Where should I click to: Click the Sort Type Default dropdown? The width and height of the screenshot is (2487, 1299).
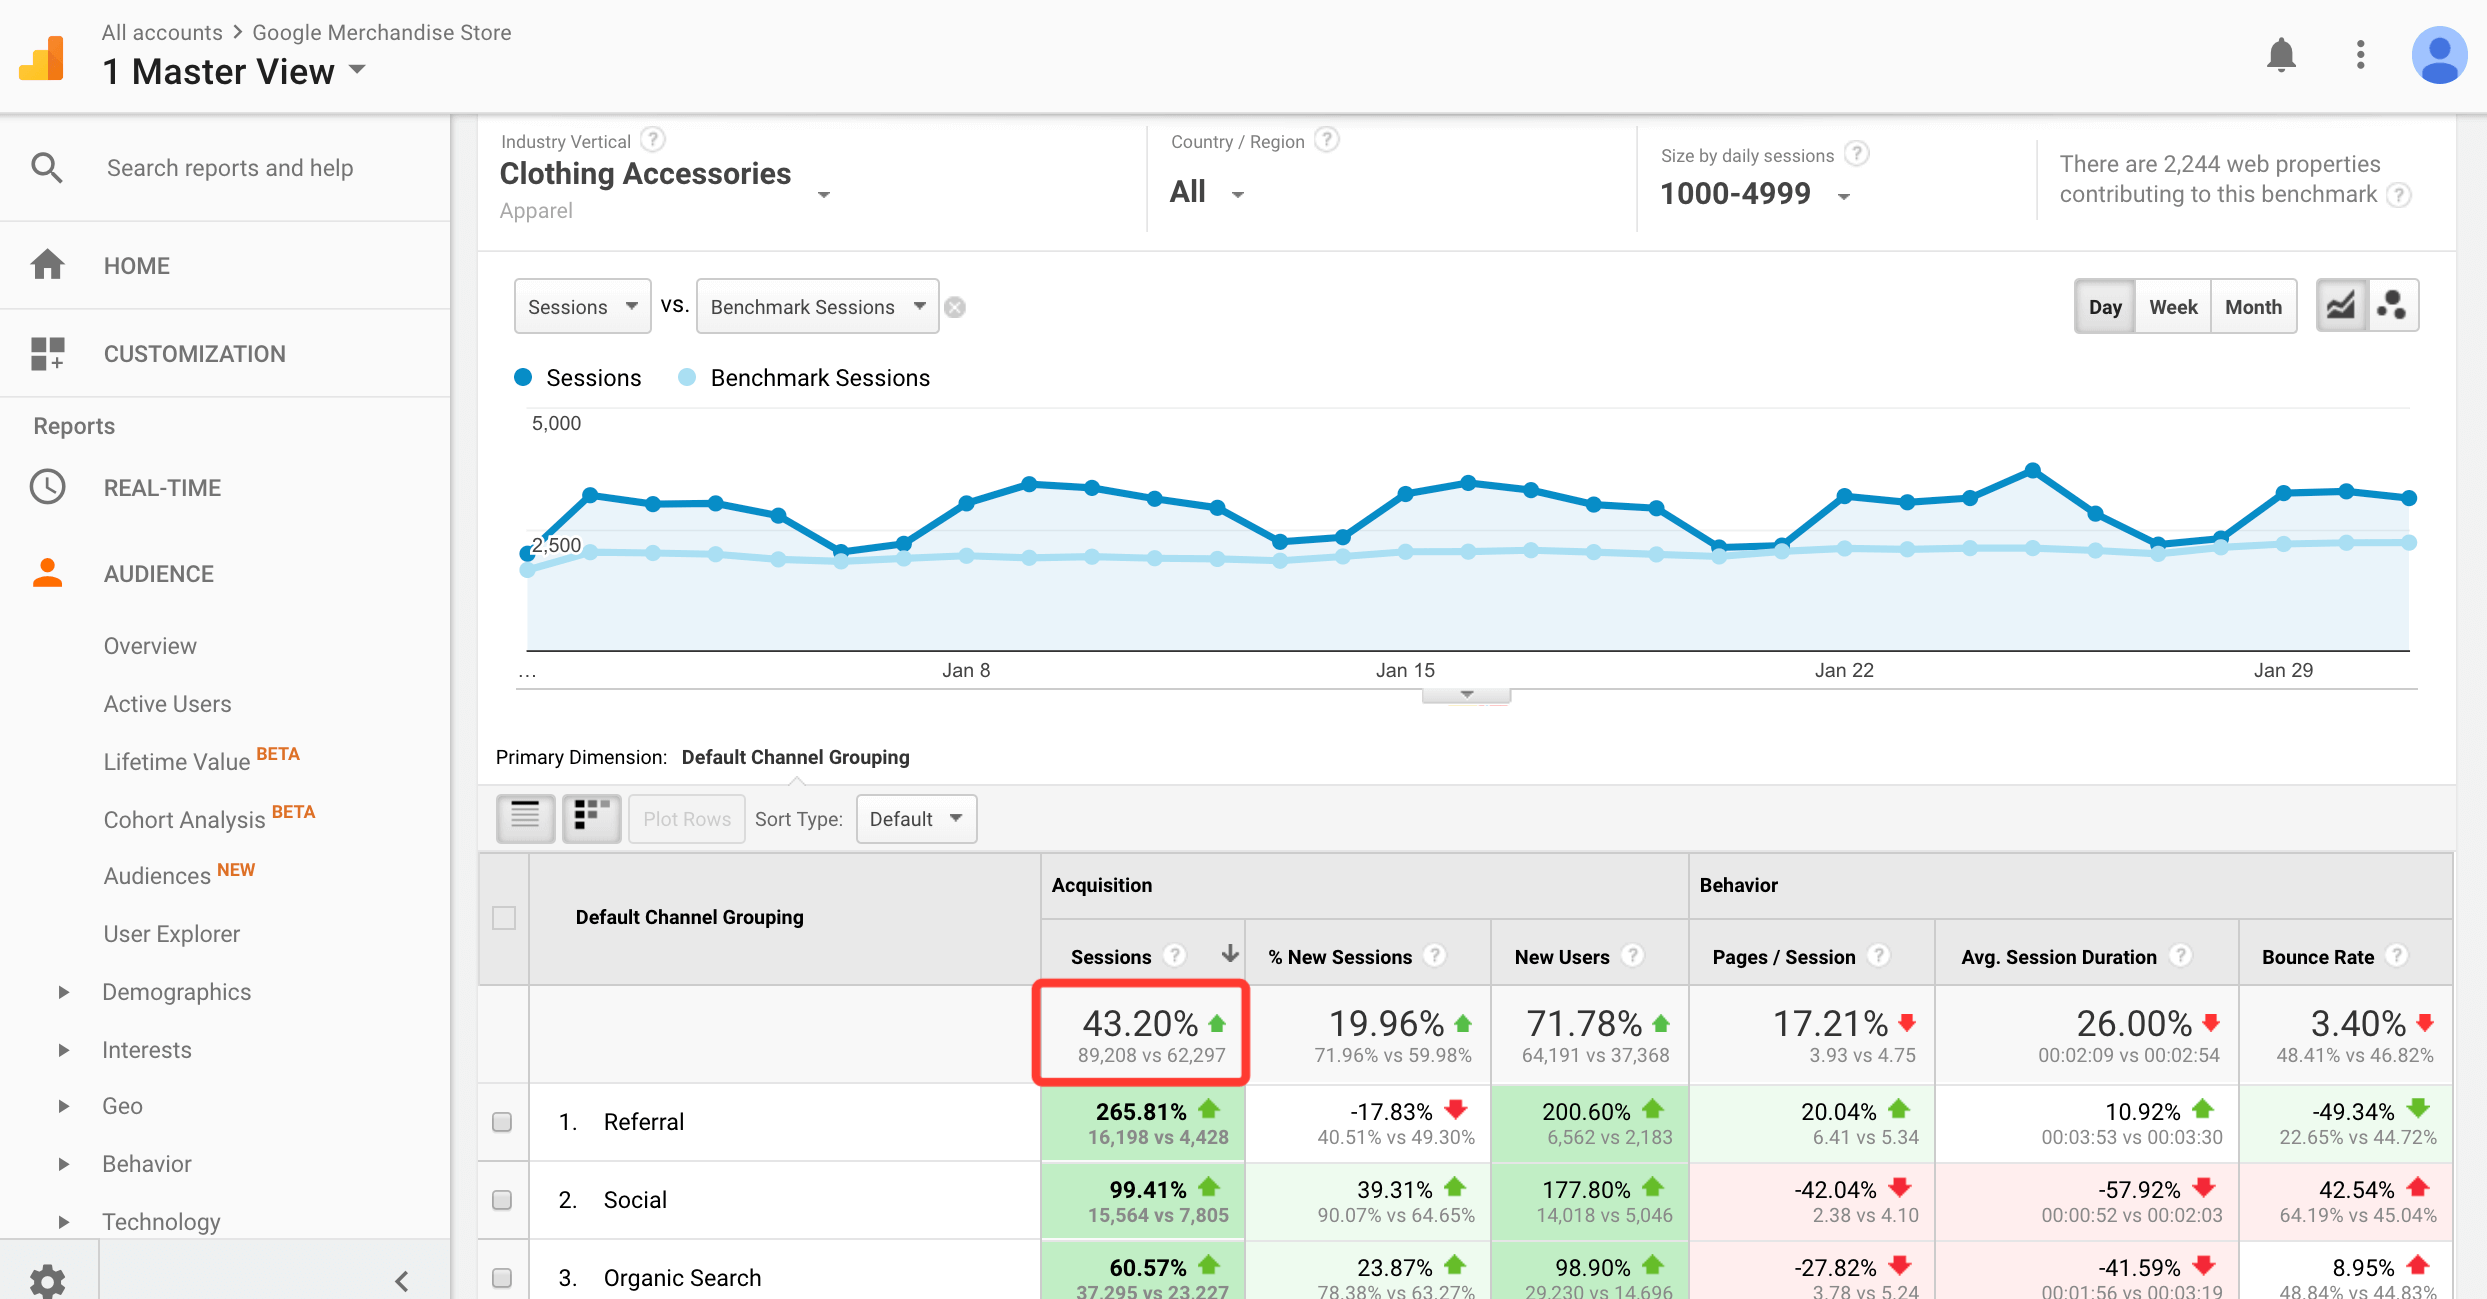pyautogui.click(x=910, y=817)
